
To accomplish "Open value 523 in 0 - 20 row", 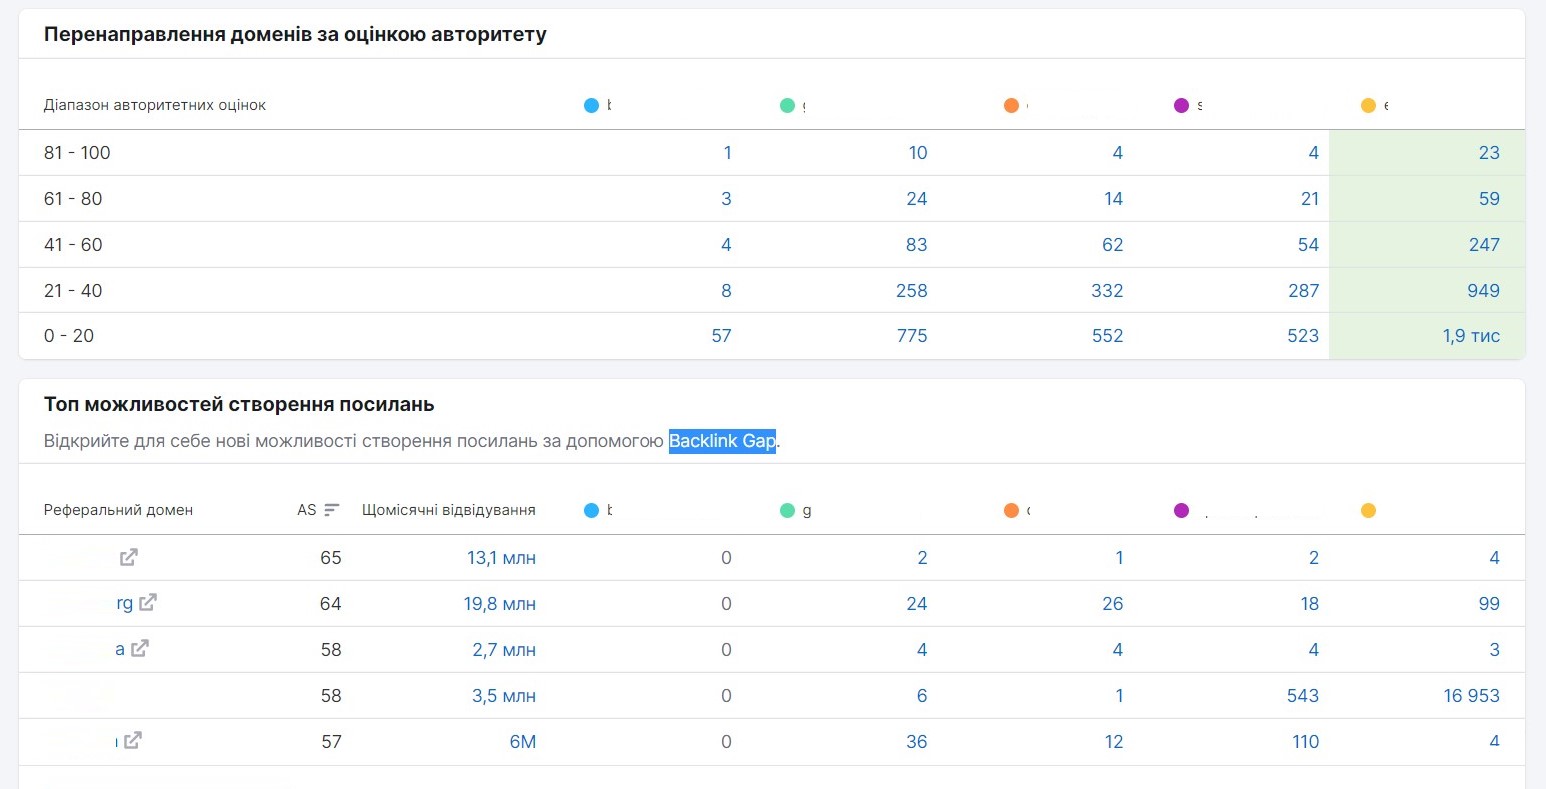I will tap(1303, 336).
